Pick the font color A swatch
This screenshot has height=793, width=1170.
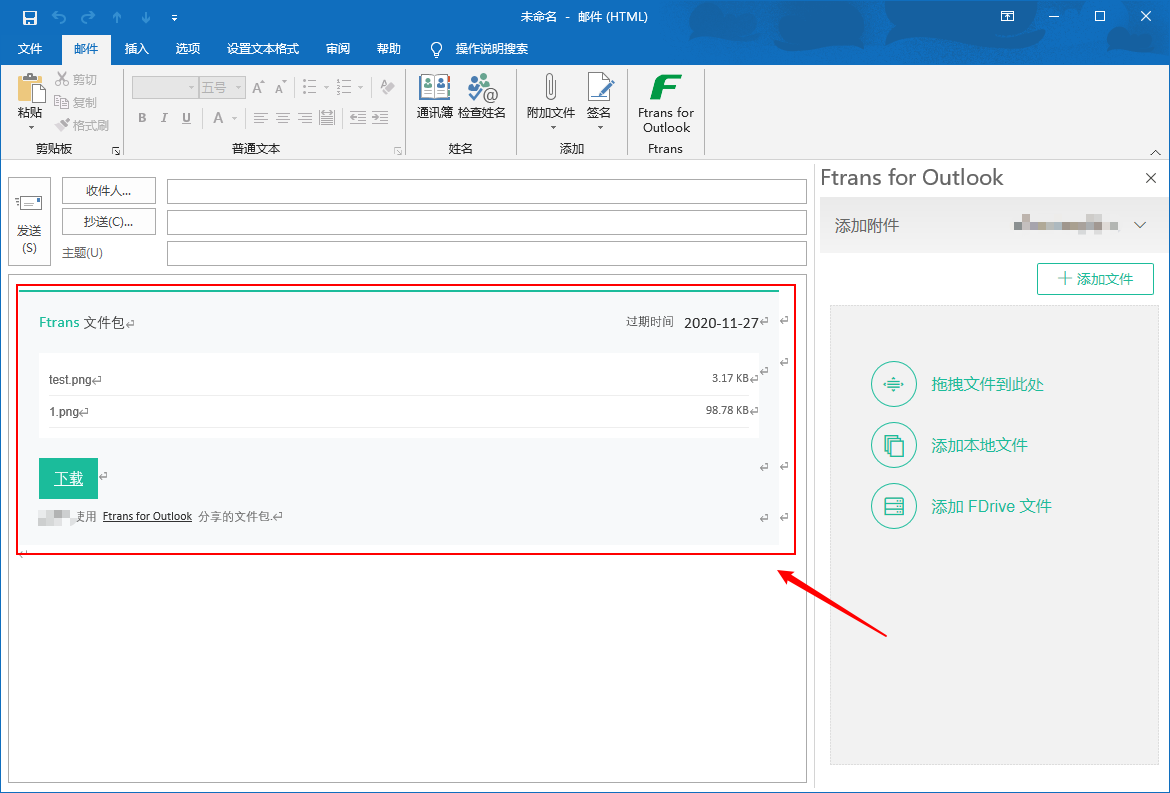[x=219, y=118]
